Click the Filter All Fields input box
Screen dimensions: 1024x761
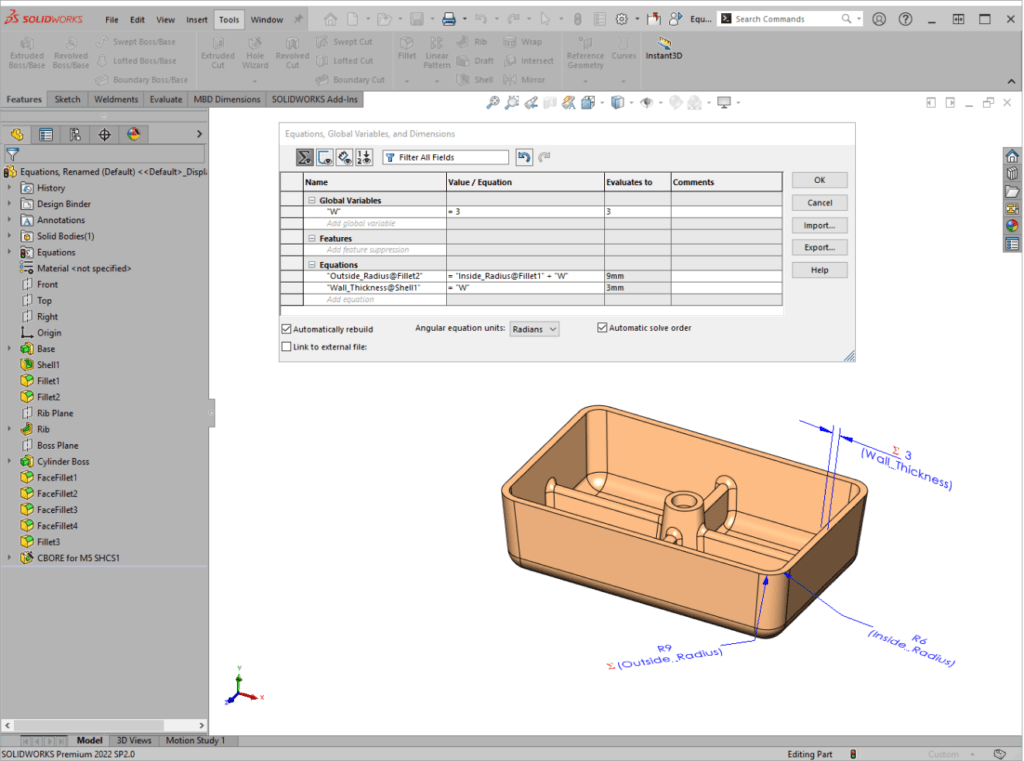(x=451, y=157)
